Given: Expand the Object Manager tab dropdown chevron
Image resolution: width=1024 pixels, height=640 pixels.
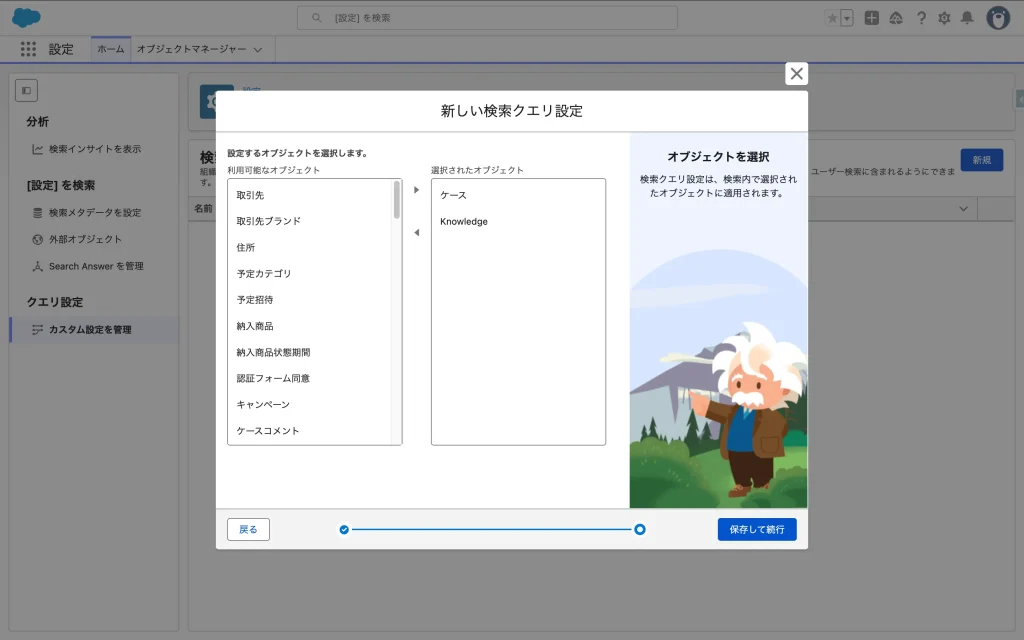Looking at the screenshot, I should pos(258,49).
